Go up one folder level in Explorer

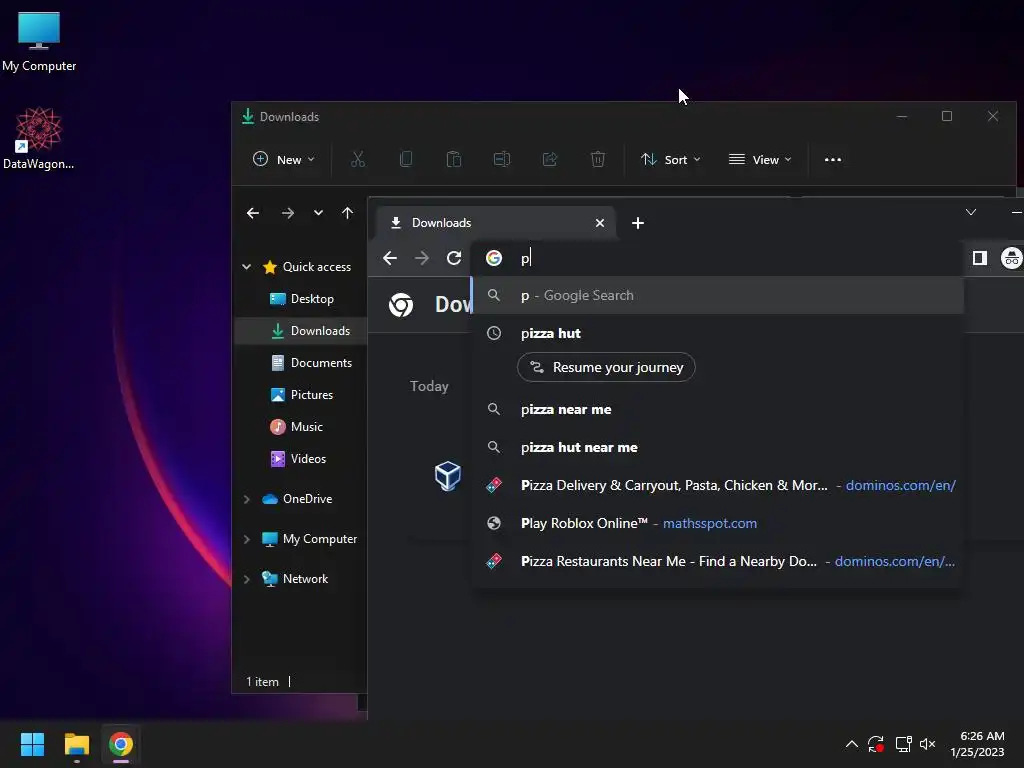pos(347,213)
